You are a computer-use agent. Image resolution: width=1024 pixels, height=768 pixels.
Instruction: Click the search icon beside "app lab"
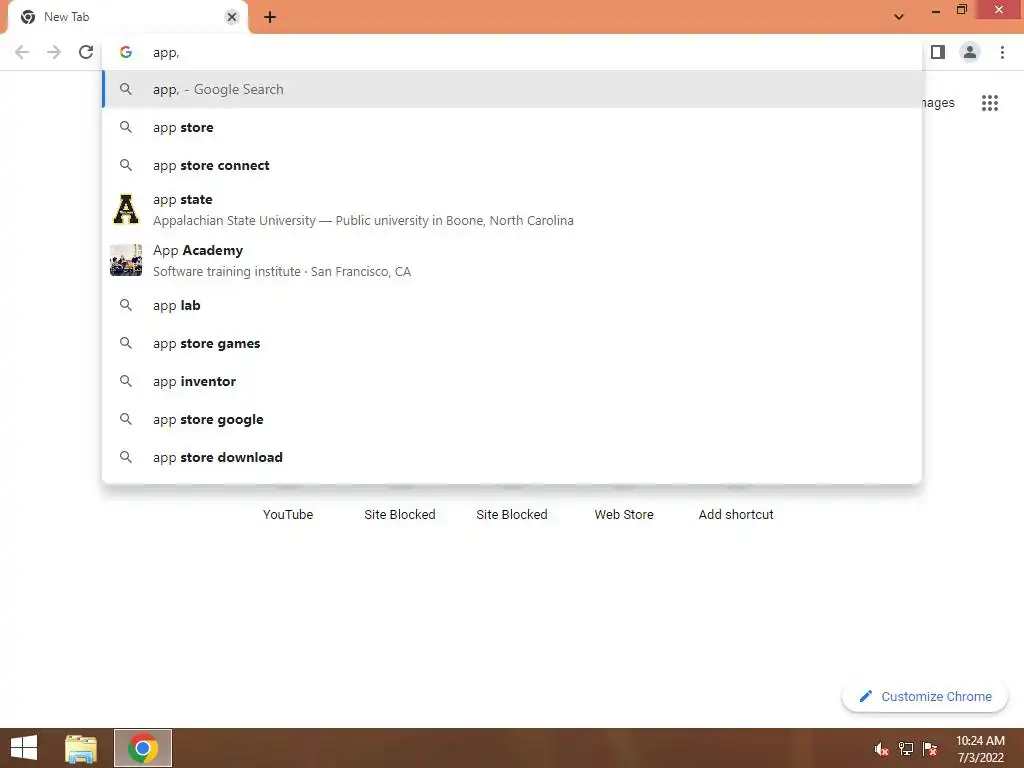tap(126, 305)
